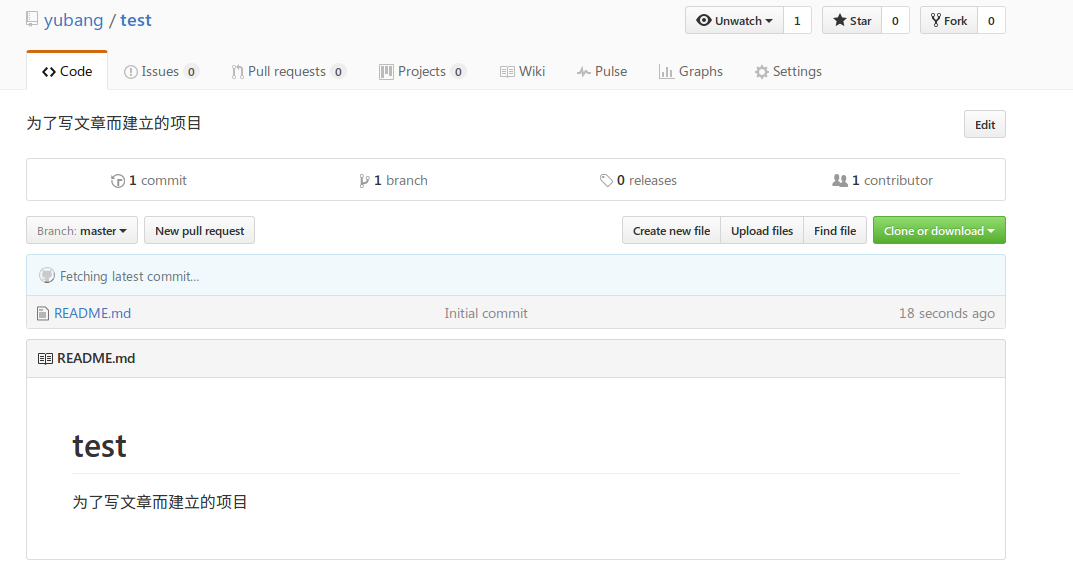Go to the Projects tab
Screen dimensions: 1073x576
[422, 71]
